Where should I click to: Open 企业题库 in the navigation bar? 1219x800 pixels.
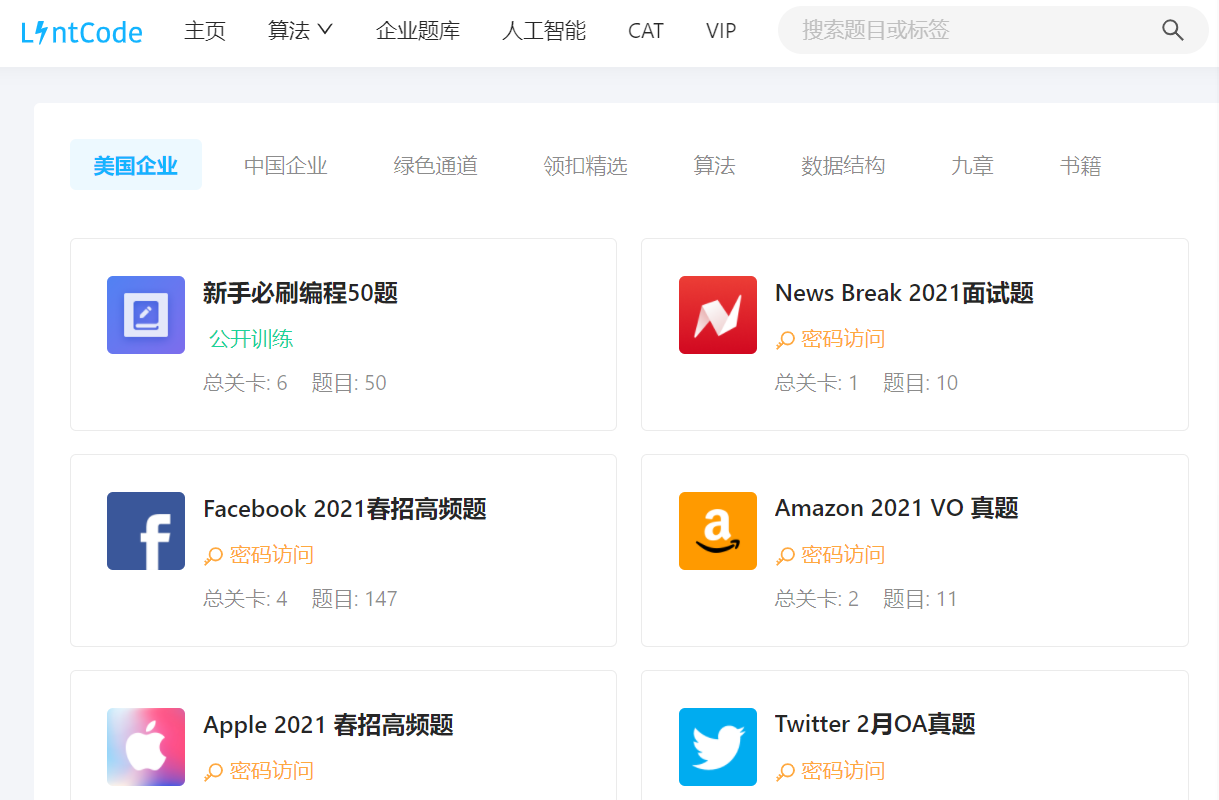click(x=418, y=31)
